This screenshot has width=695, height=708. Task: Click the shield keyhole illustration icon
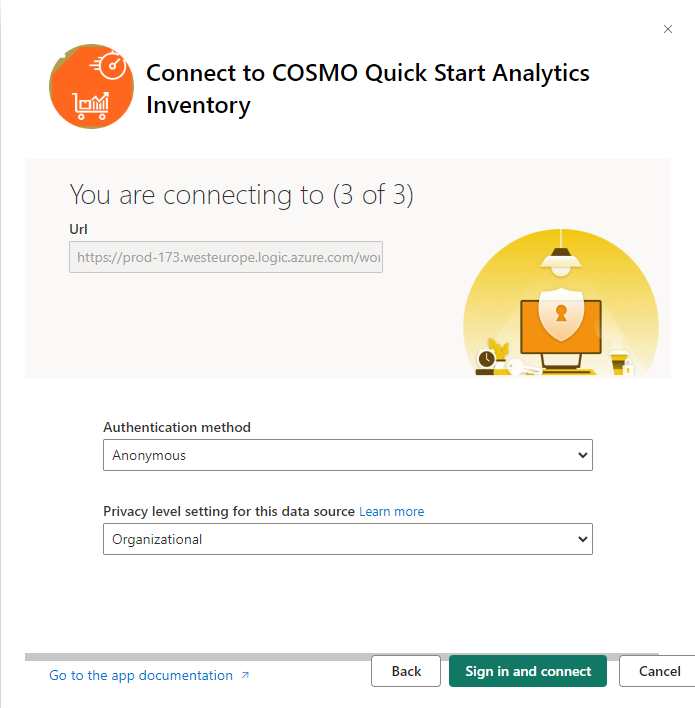point(560,316)
